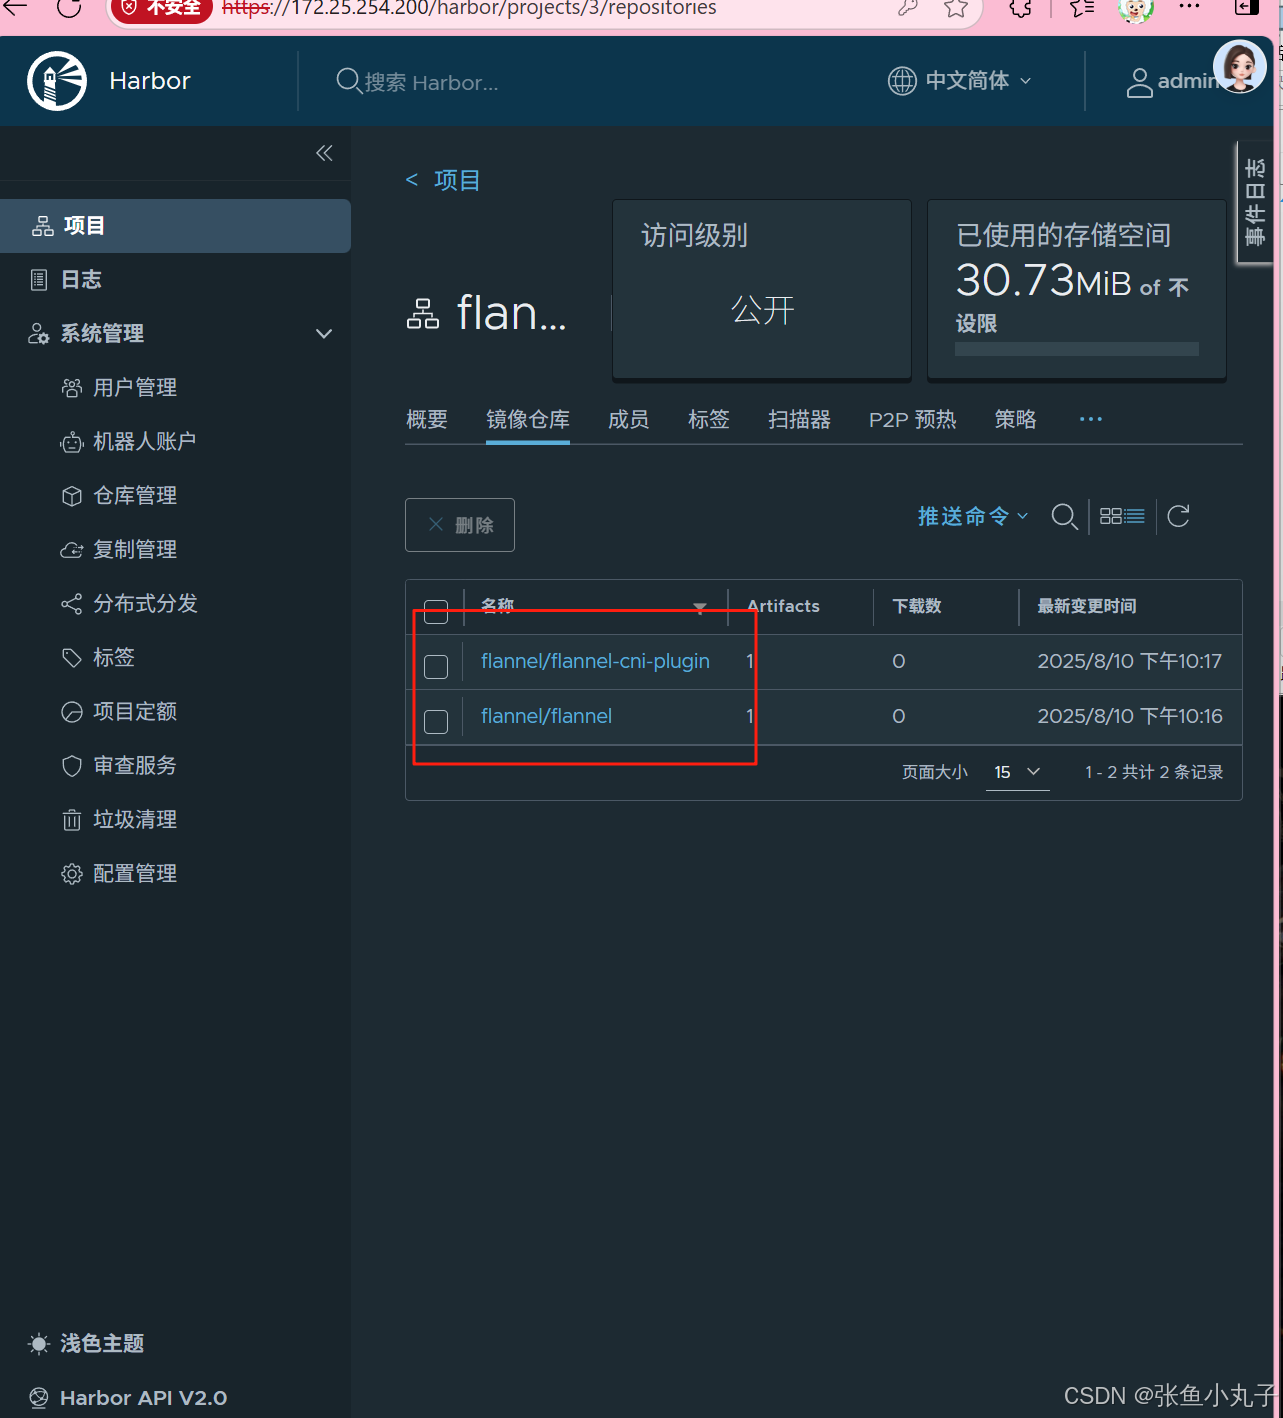
Task: Show more tabs with ellipsis
Action: point(1091,419)
